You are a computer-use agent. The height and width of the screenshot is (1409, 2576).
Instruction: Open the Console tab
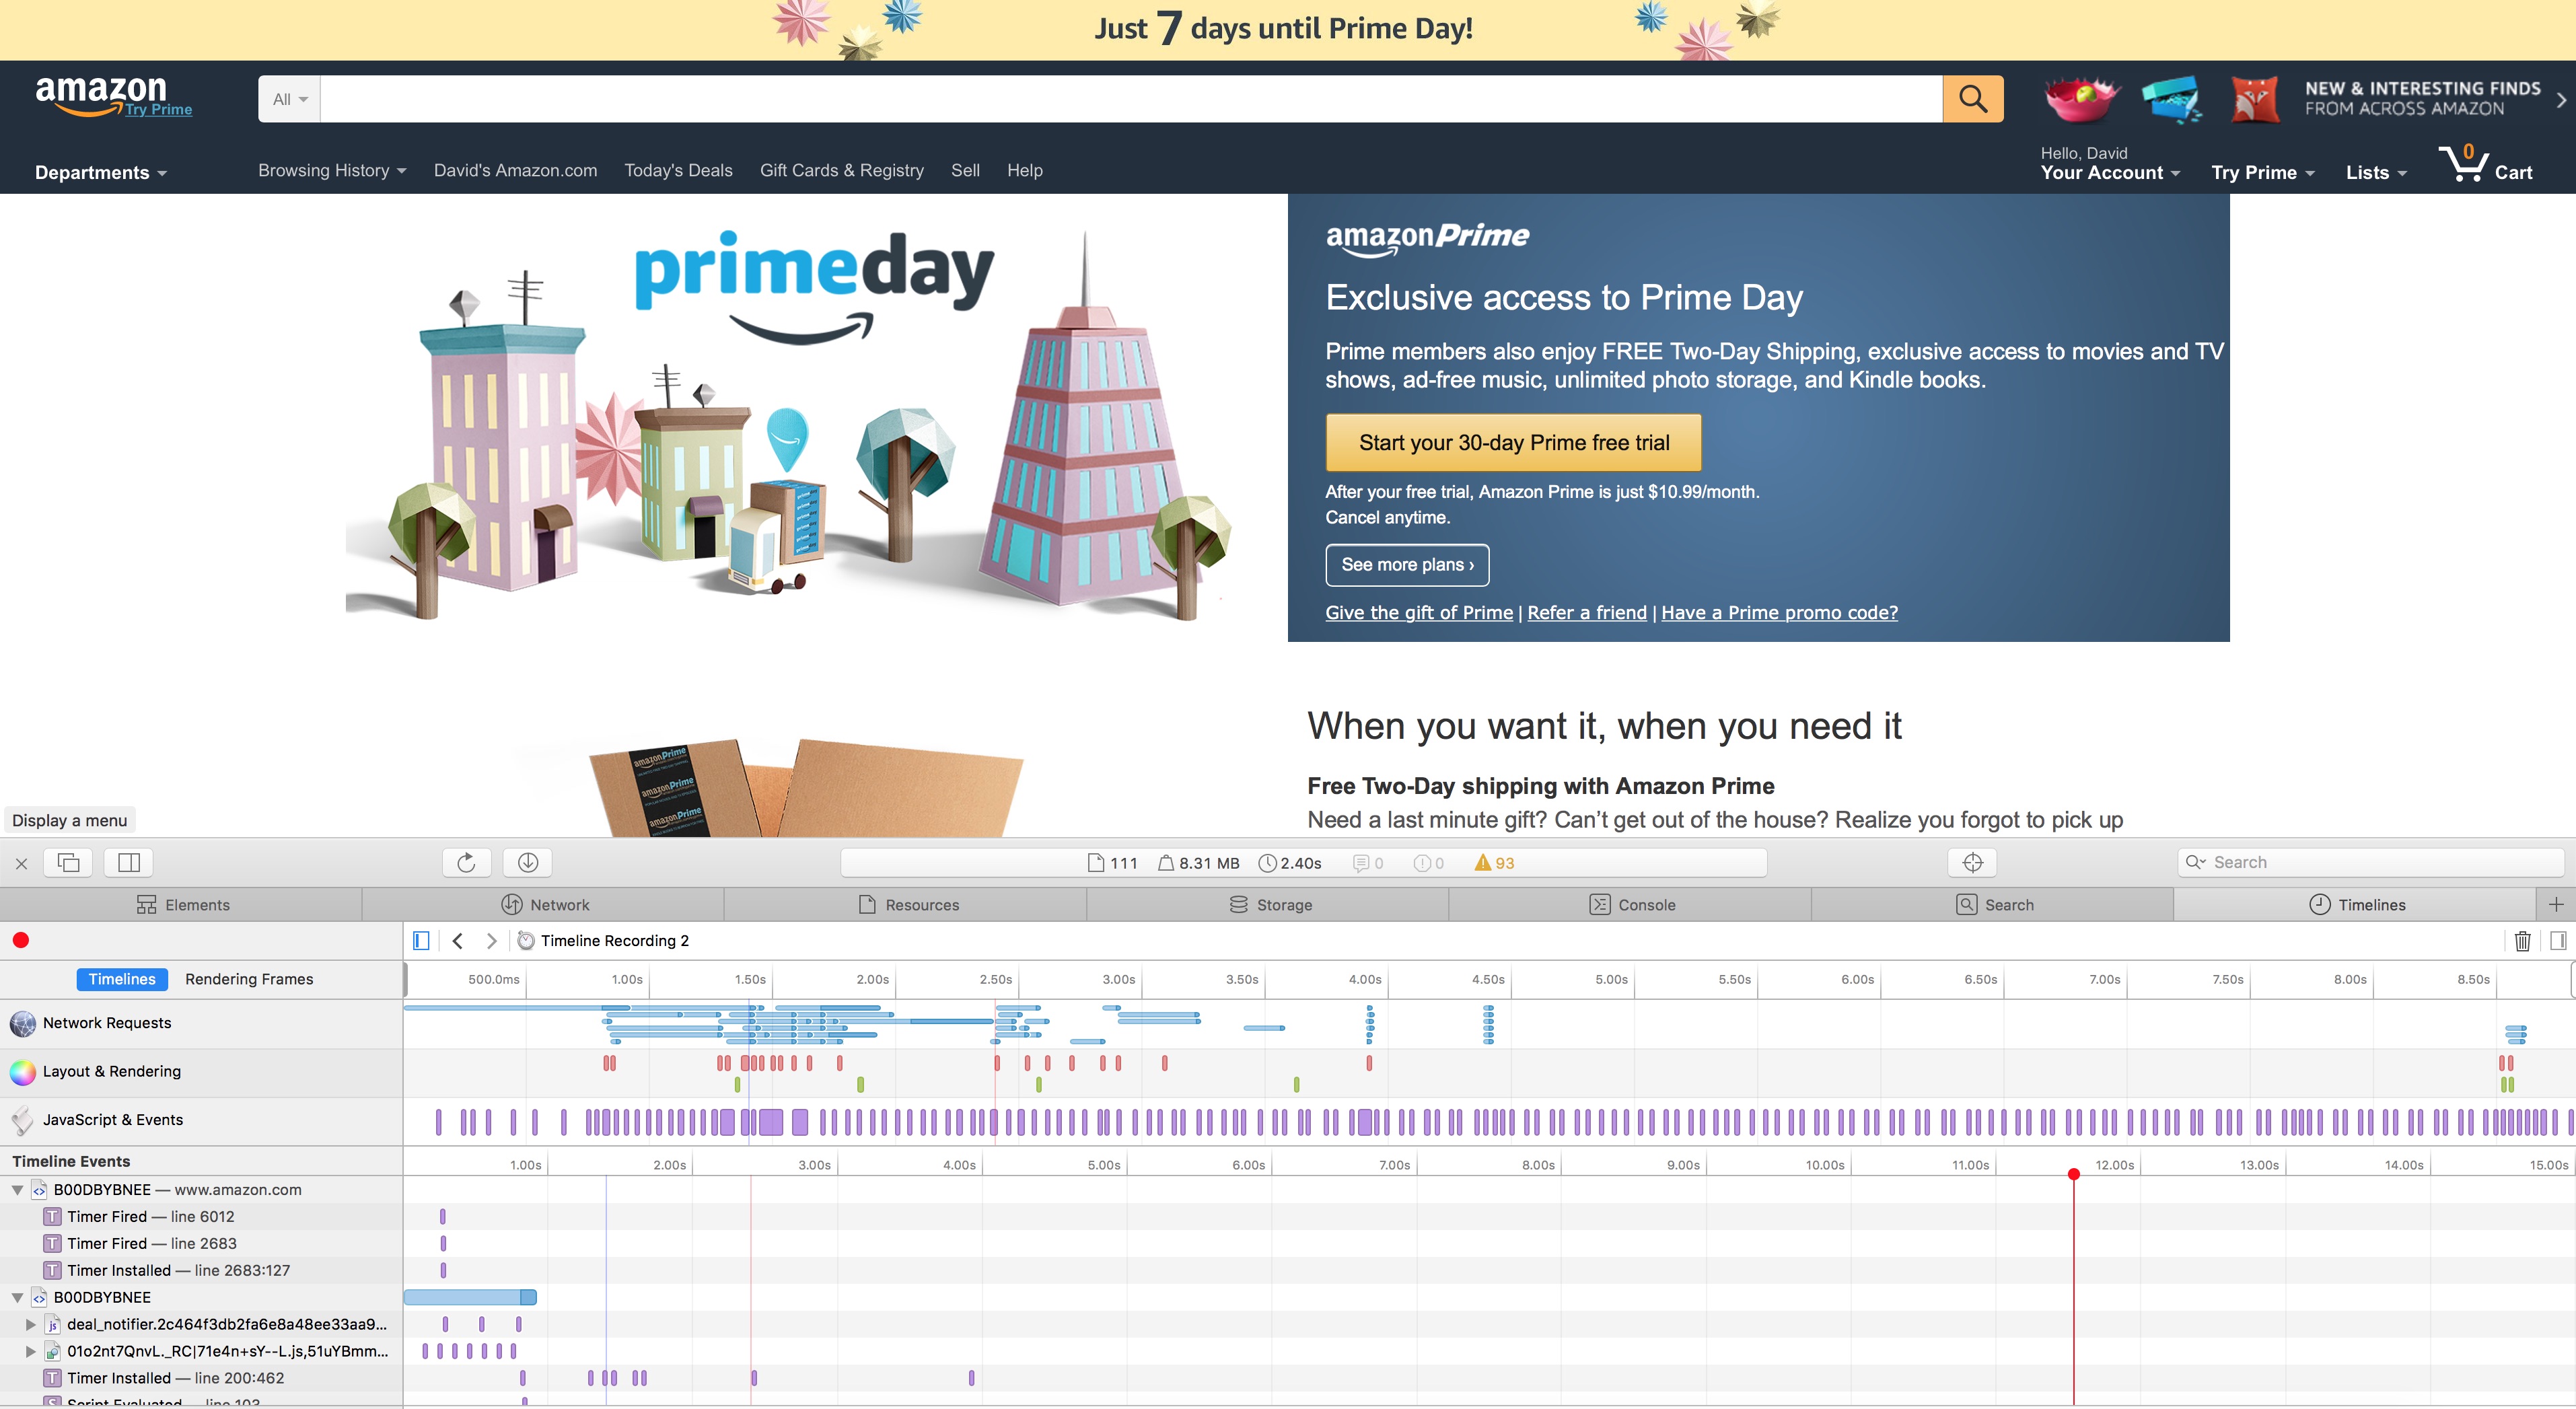coord(1631,904)
